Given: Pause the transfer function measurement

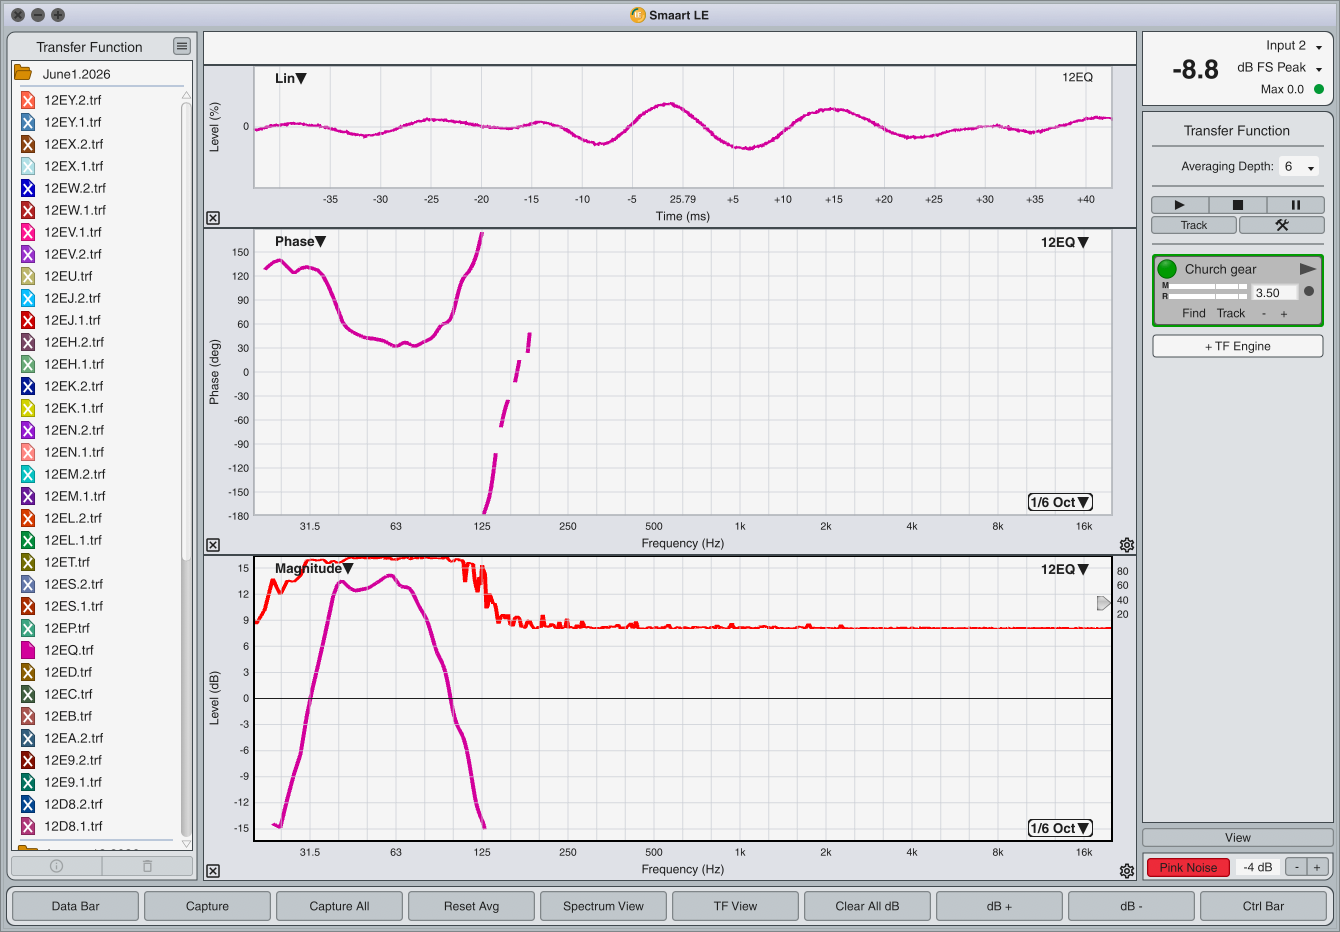Looking at the screenshot, I should [x=1295, y=205].
